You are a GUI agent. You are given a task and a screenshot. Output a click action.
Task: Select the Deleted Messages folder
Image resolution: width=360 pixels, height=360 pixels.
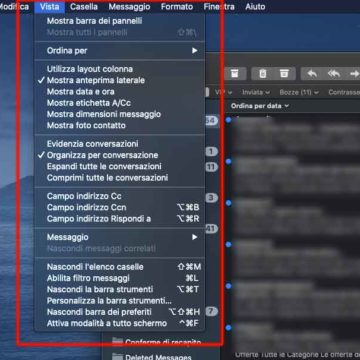152,356
